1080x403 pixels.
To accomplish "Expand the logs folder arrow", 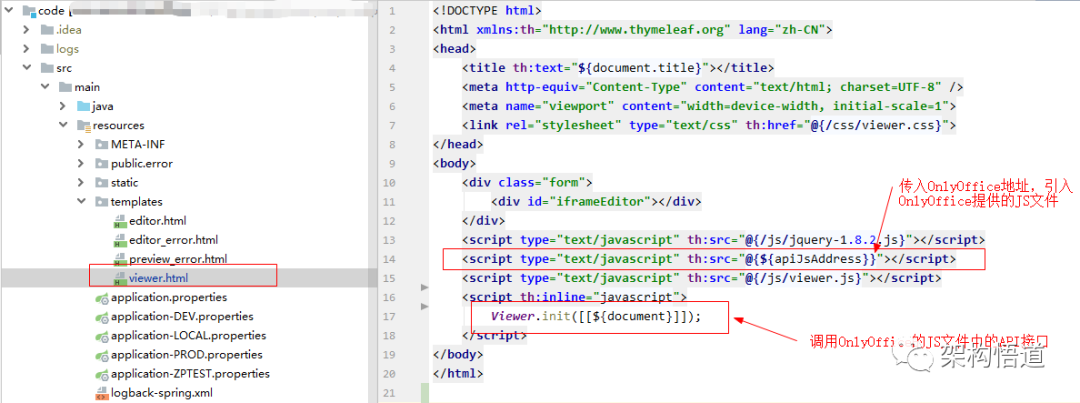I will point(26,49).
